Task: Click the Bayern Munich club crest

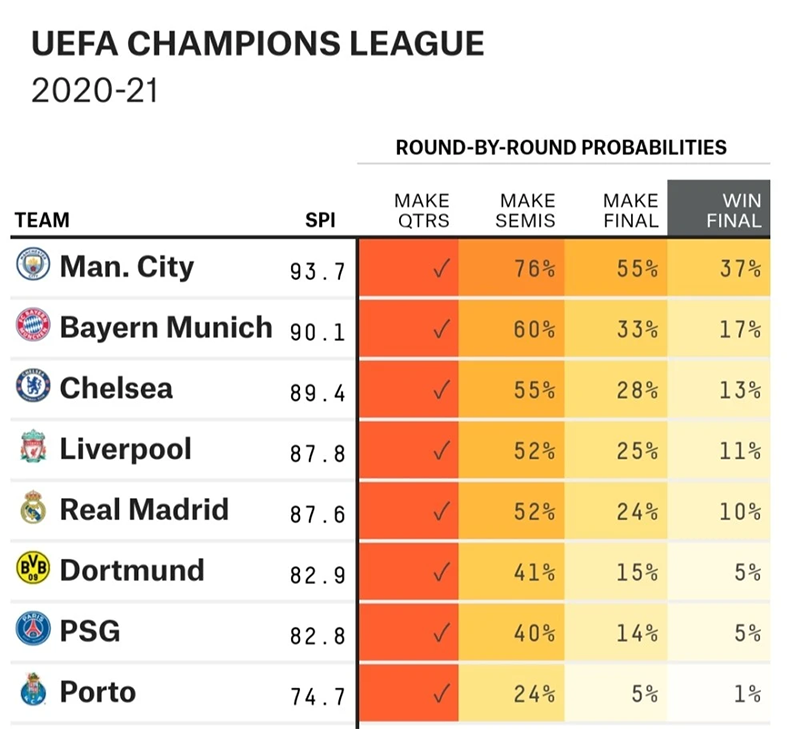Action: (33, 324)
